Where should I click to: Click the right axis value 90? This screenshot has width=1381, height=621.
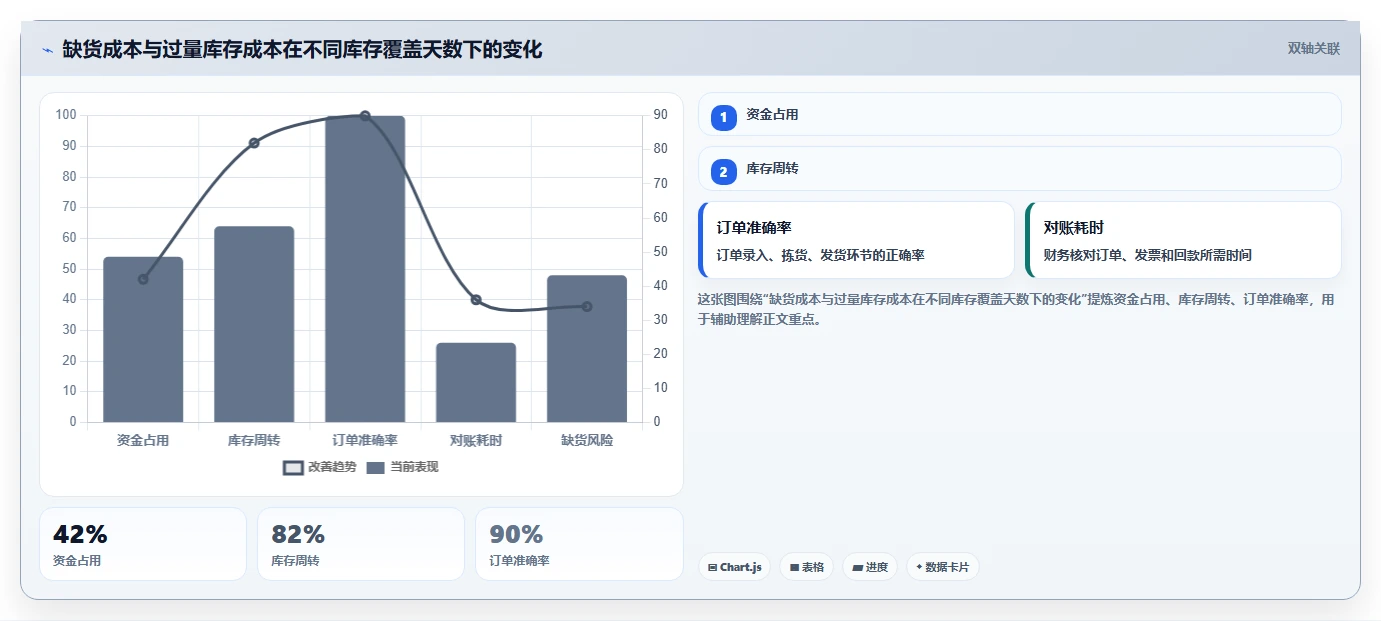point(661,115)
